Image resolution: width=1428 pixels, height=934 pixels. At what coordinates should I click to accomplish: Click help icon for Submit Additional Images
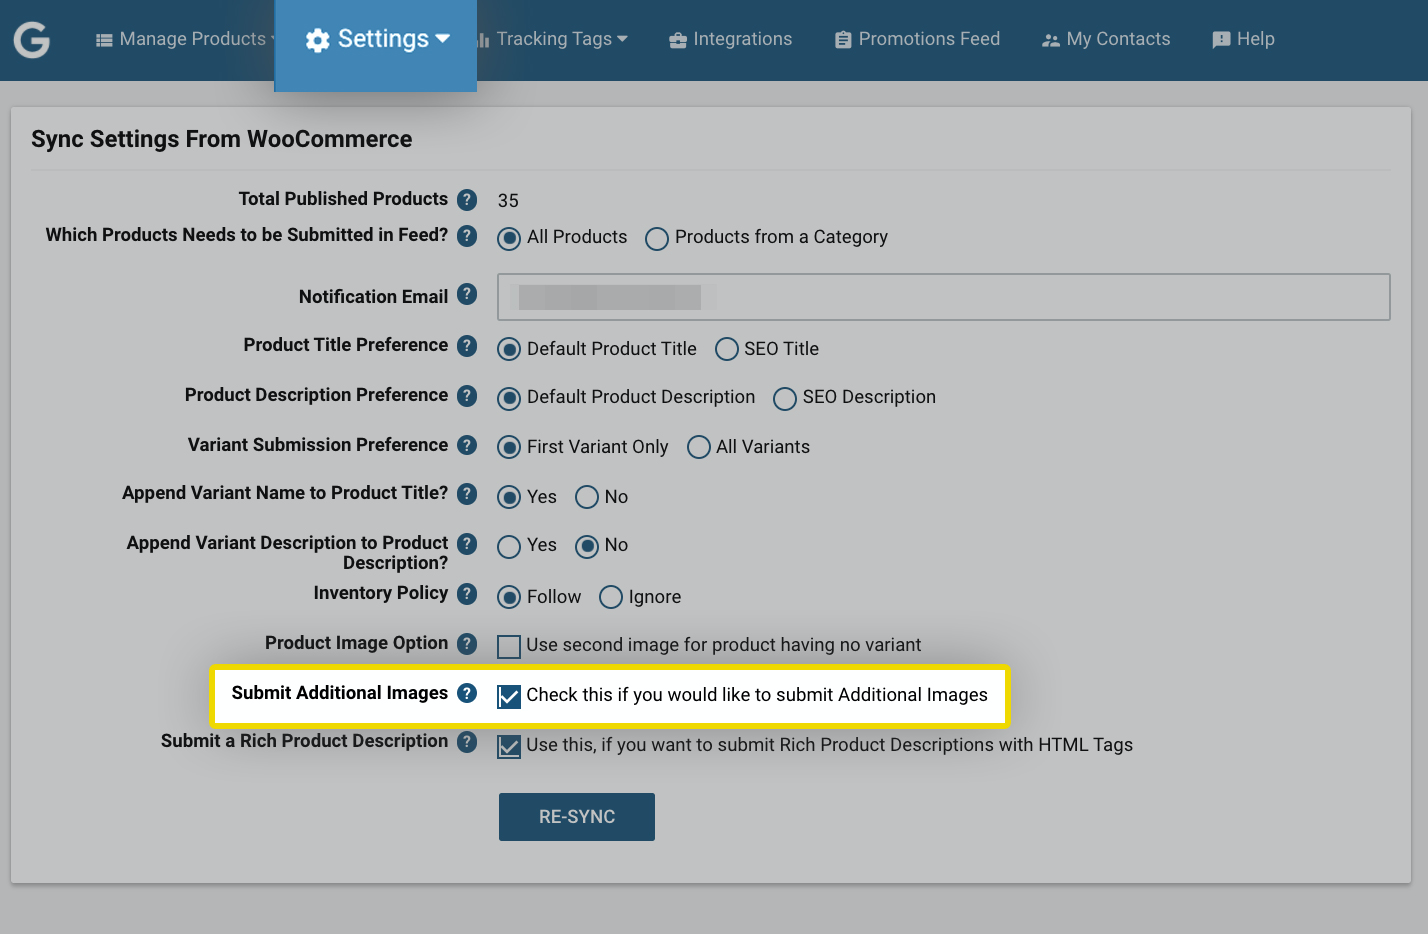click(467, 693)
